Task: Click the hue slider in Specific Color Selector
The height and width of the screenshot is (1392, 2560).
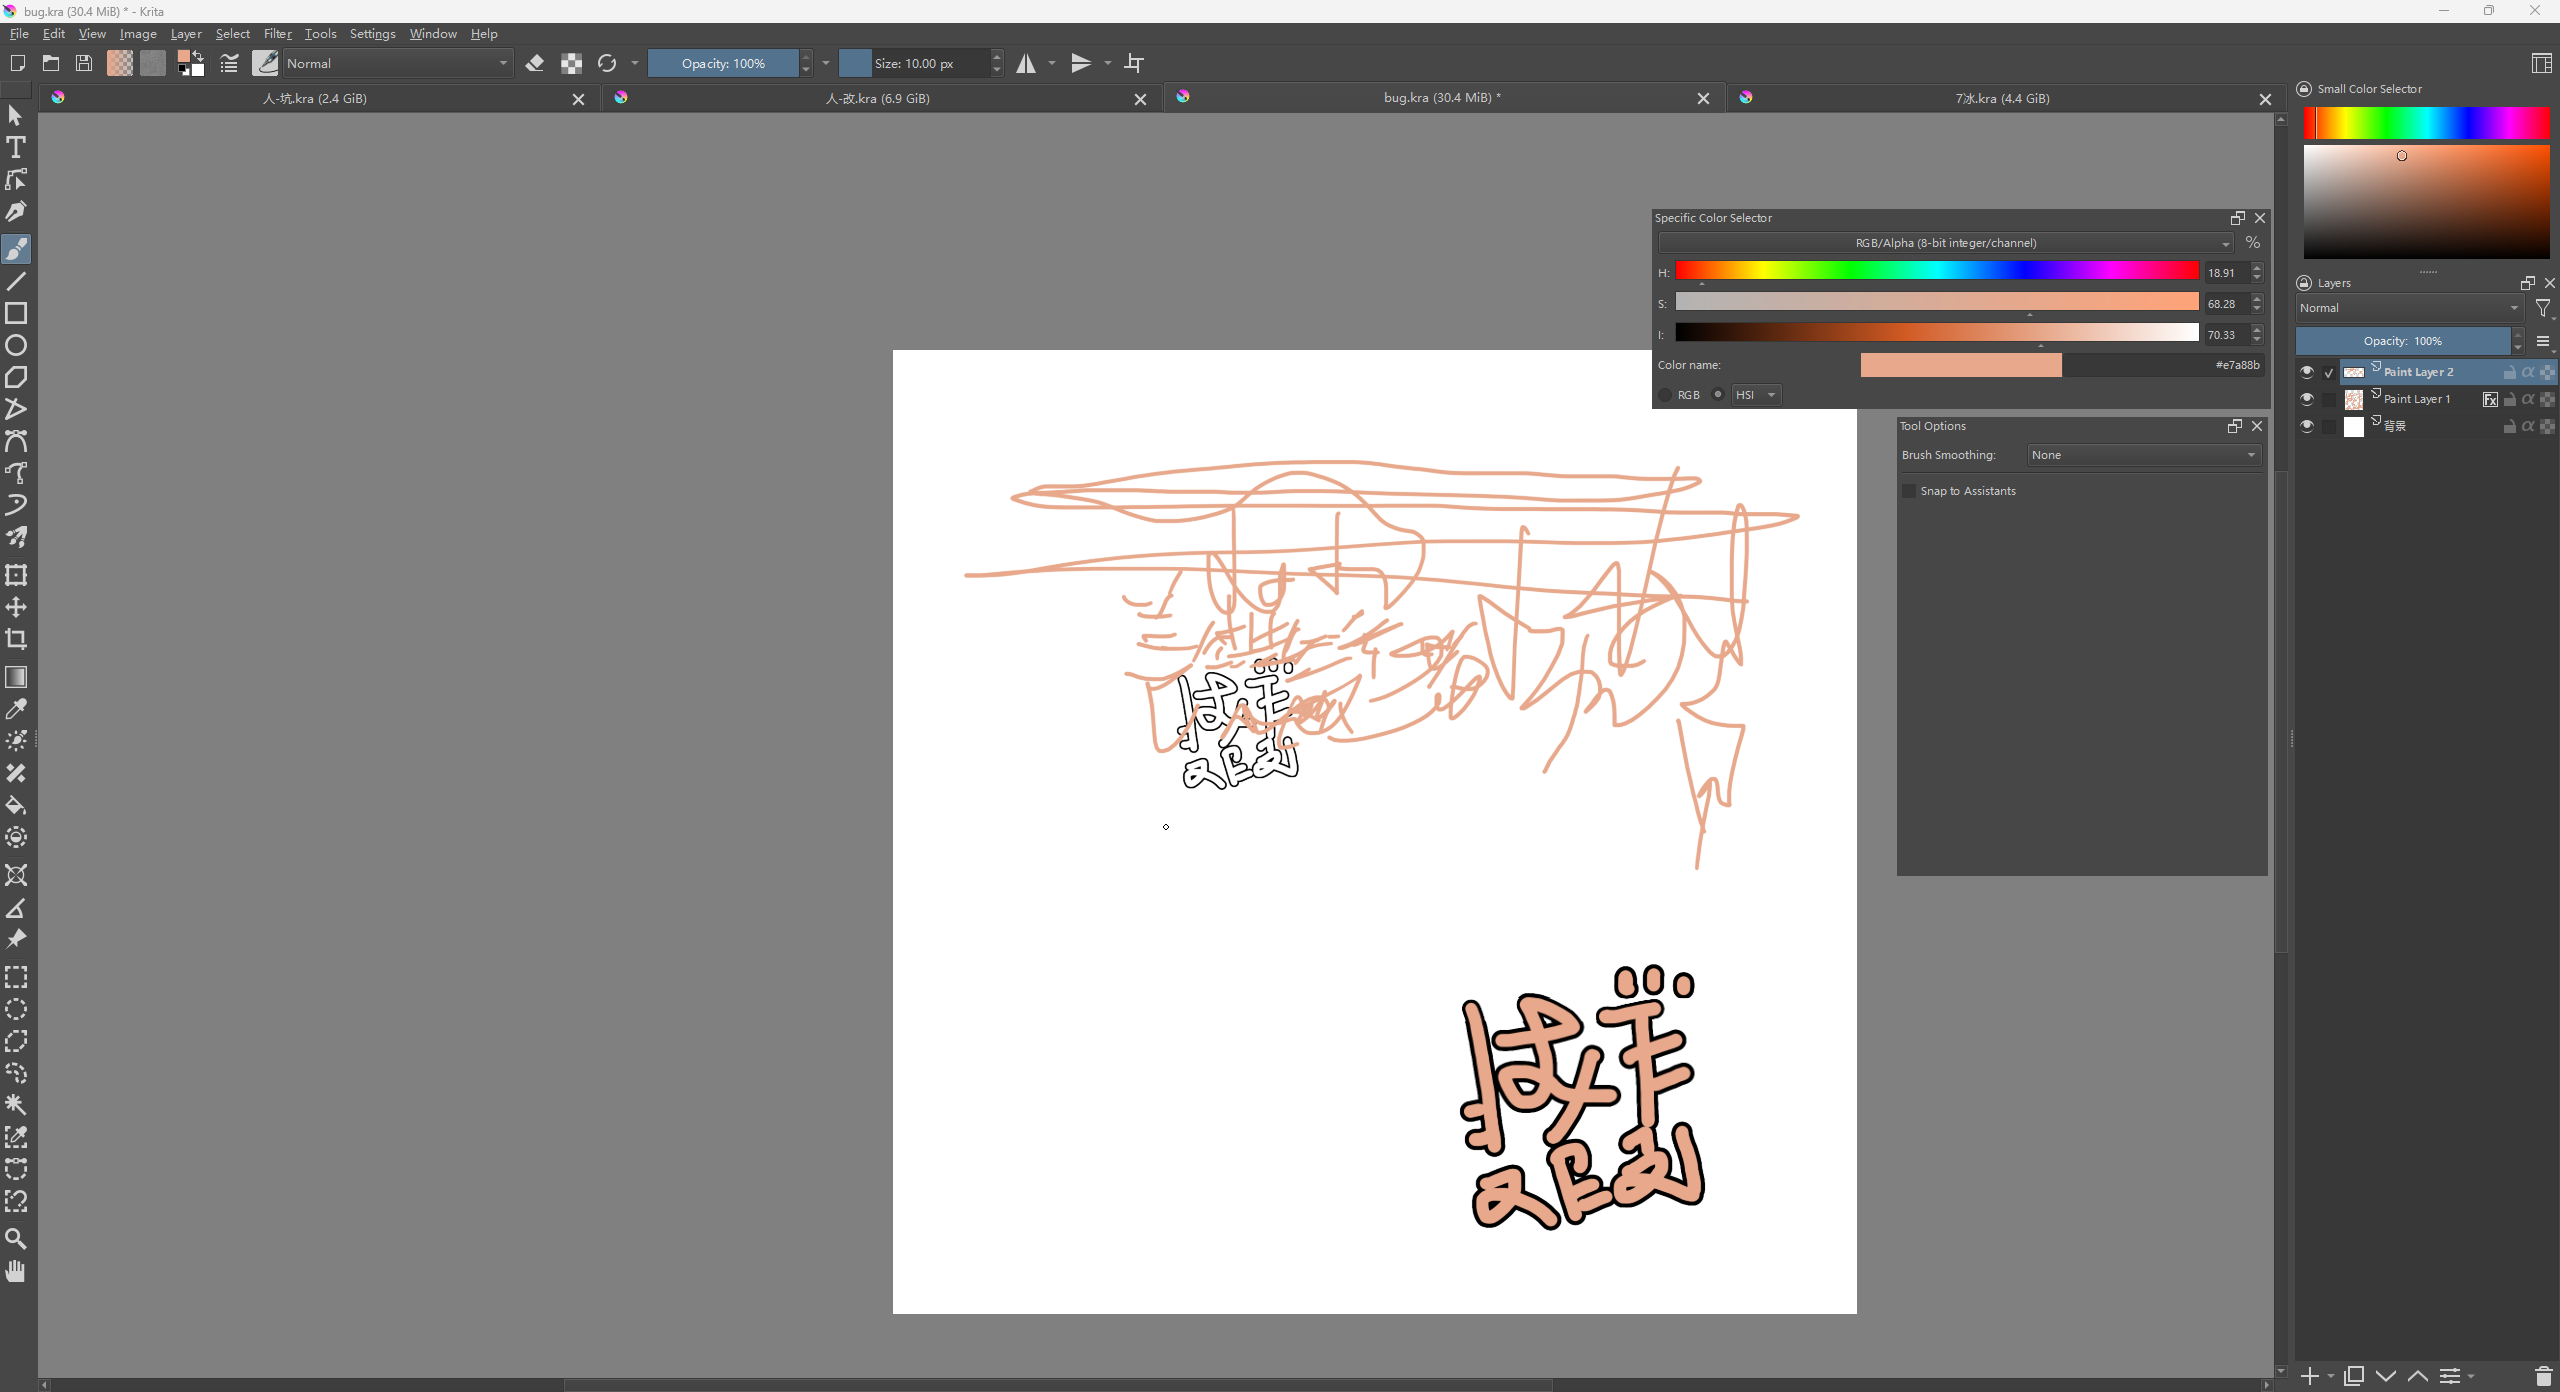Action: (x=1936, y=272)
